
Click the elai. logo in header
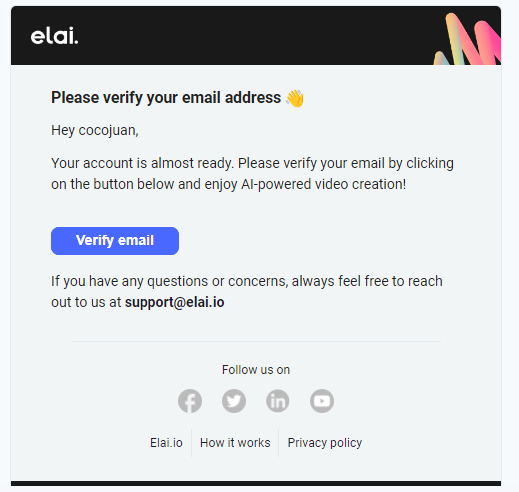coord(54,36)
